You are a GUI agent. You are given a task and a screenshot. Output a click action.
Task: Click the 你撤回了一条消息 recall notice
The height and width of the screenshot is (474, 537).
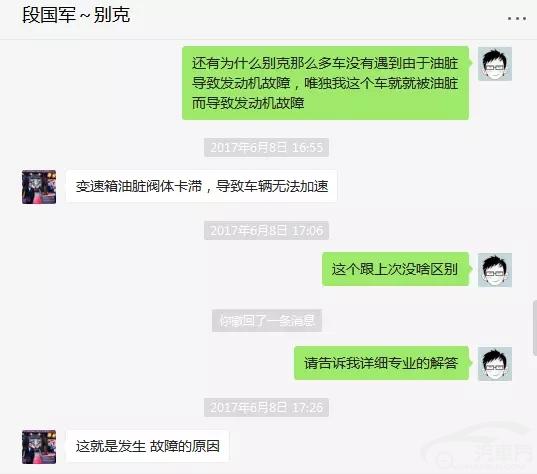pyautogui.click(x=267, y=321)
